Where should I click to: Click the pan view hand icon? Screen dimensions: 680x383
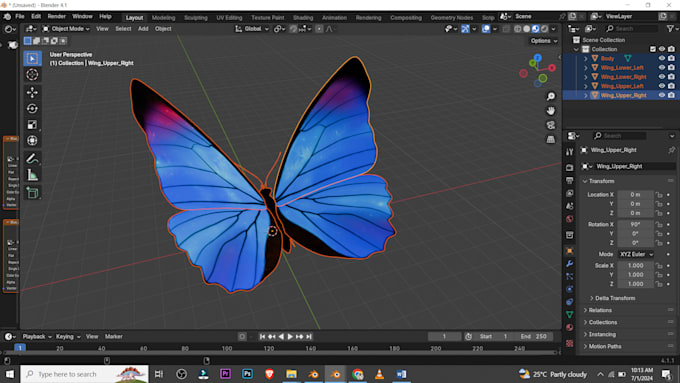pyautogui.click(x=550, y=111)
